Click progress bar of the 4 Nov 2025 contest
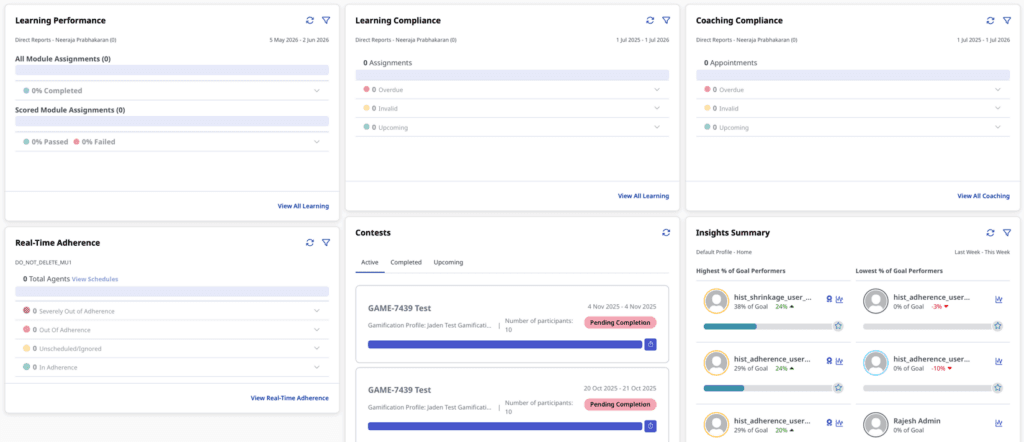Viewport: 1024px width, 442px height. [x=505, y=344]
